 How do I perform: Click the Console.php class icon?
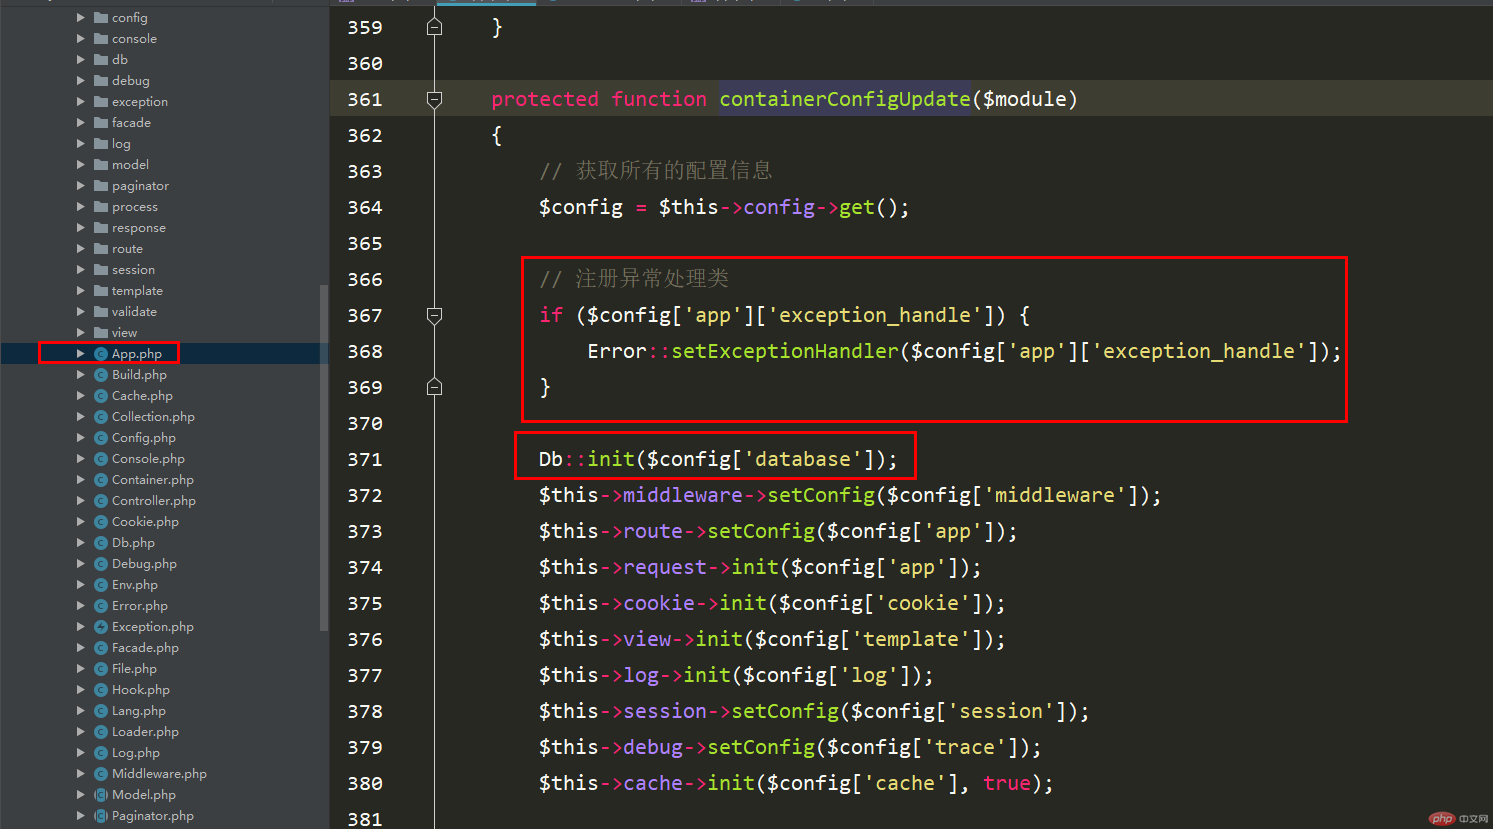(x=101, y=458)
